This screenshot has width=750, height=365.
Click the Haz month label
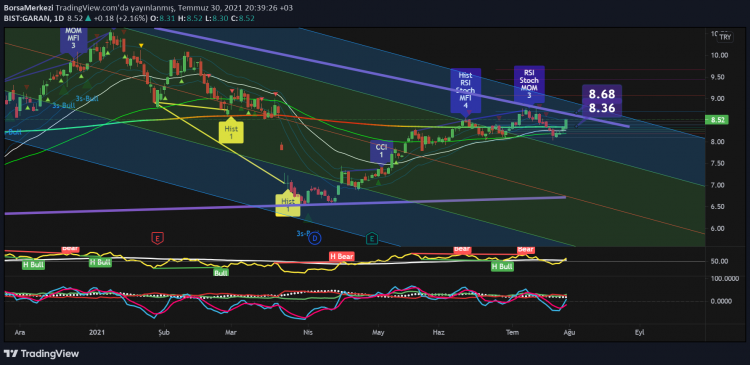[438, 332]
